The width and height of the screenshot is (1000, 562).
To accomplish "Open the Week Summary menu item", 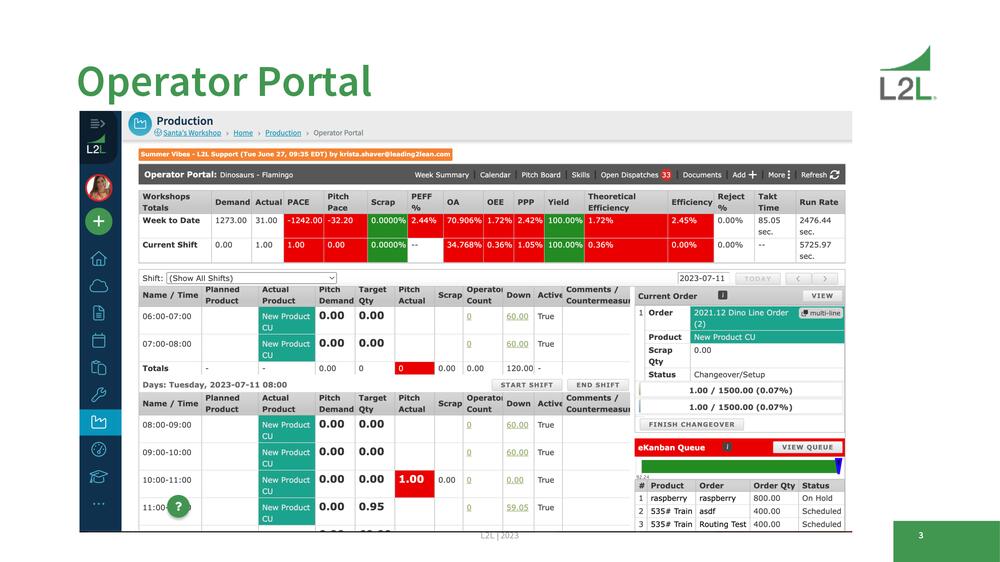I will 441,175.
